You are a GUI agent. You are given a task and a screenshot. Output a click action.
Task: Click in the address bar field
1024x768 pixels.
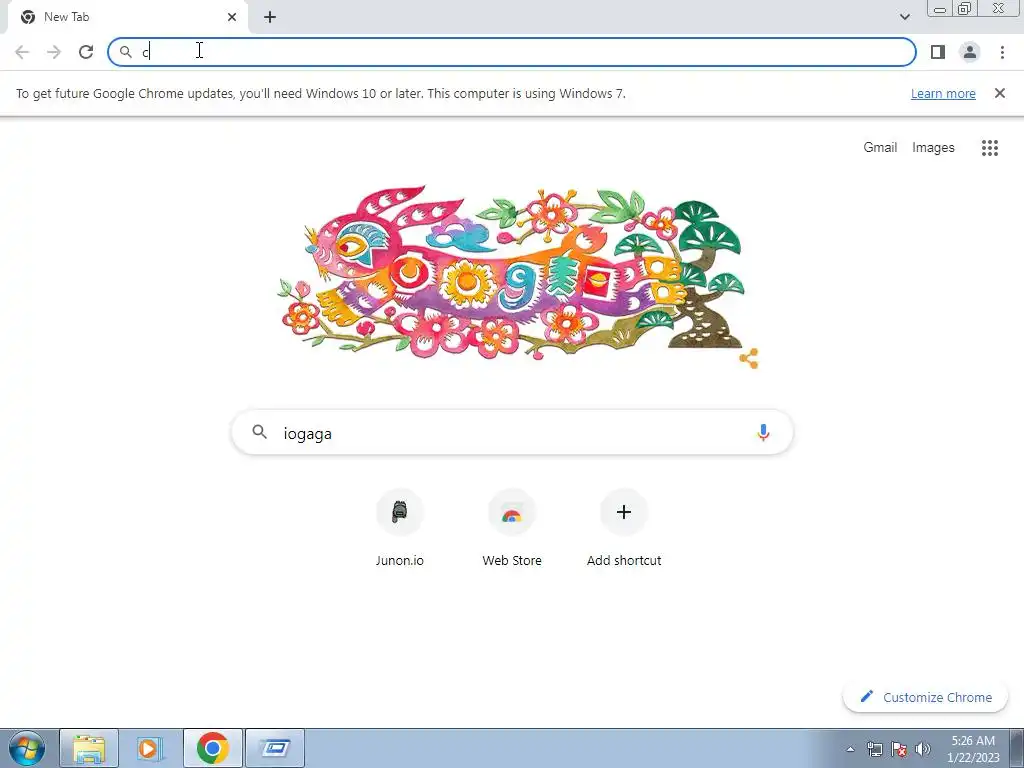[512, 52]
